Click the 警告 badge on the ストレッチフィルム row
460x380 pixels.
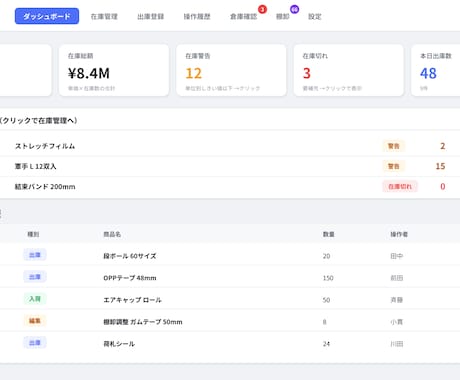[x=394, y=146]
